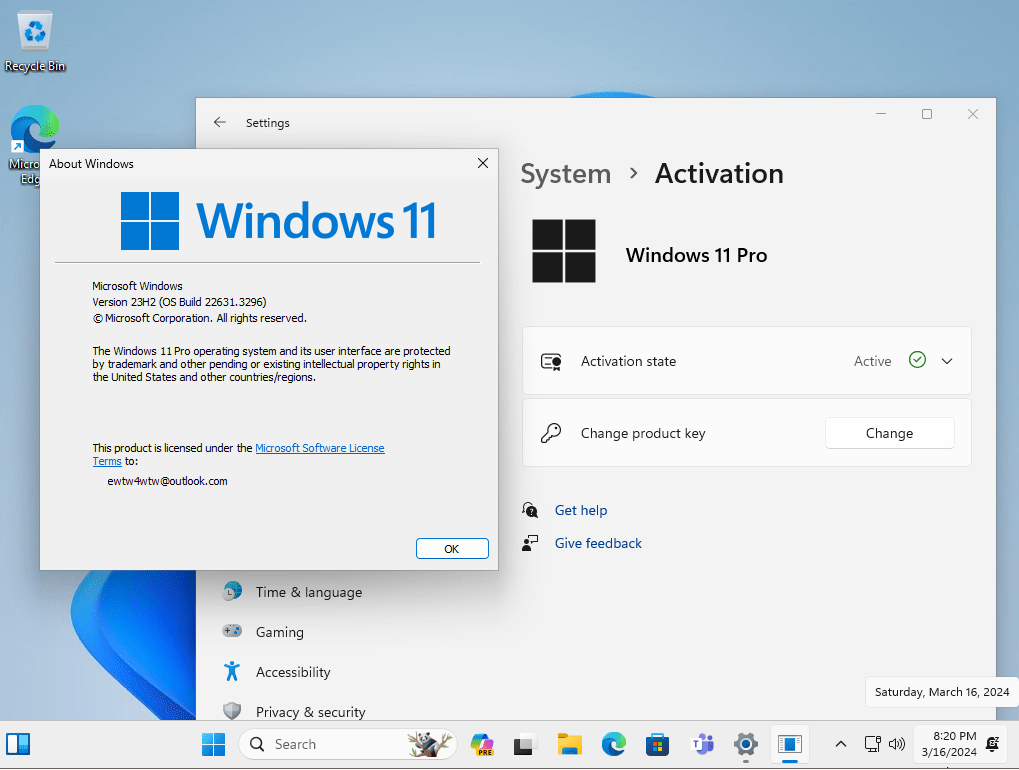Screen dimensions: 1019x770
Task: Open the Widgets panel icon
Action: (x=18, y=744)
